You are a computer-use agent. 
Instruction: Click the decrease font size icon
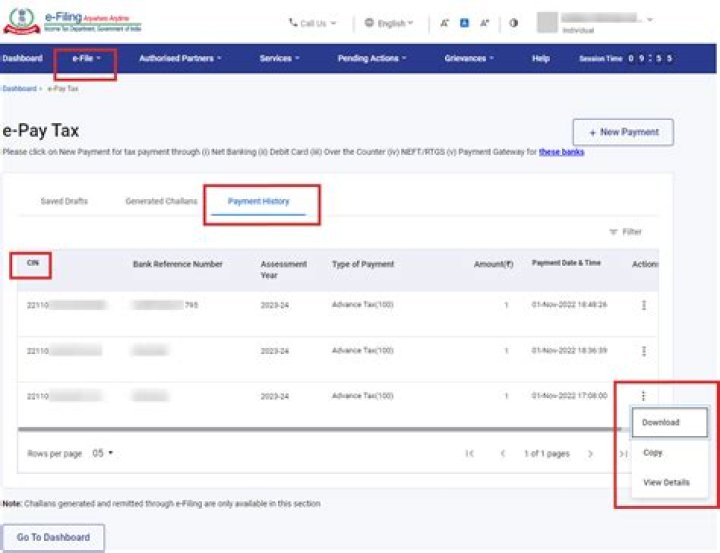coord(444,23)
